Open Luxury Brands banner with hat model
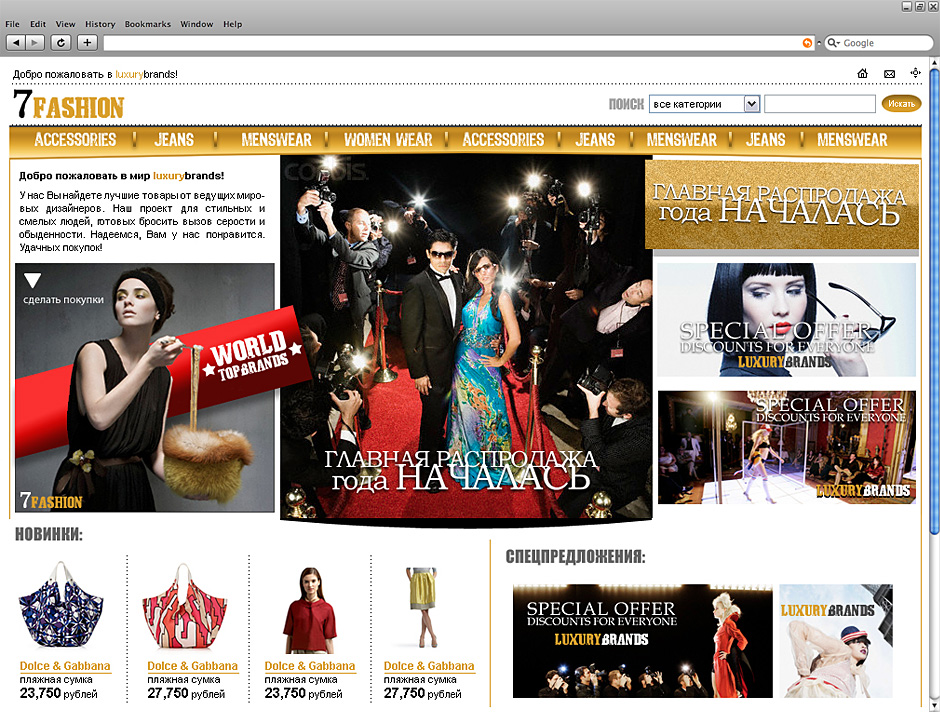The height and width of the screenshot is (712, 940). 836,641
